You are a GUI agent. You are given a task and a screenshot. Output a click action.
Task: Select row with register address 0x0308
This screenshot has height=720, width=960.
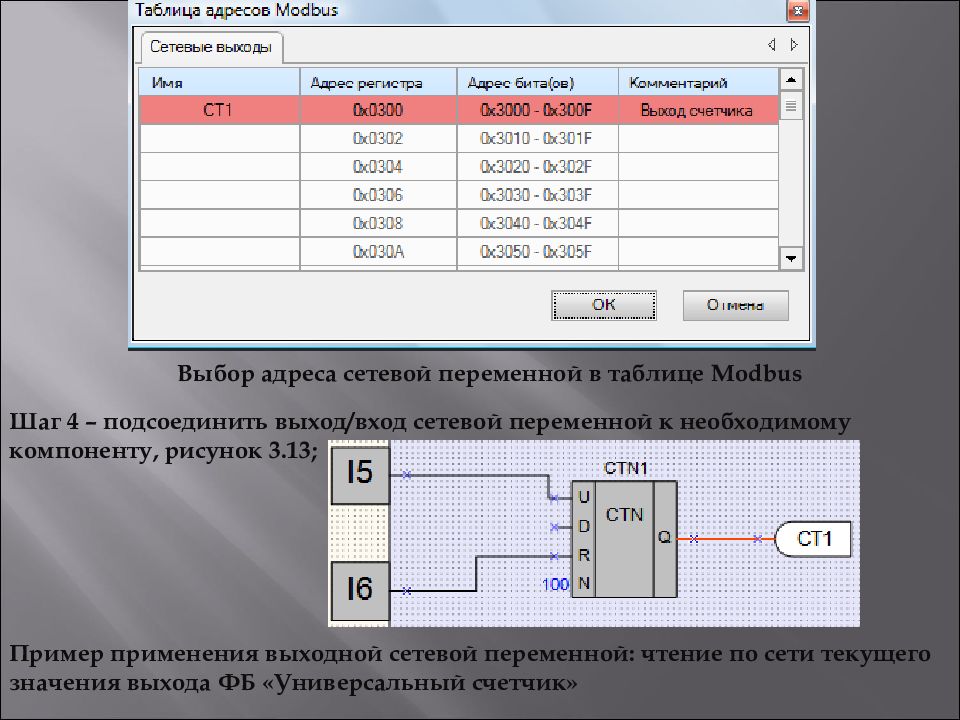coord(377,222)
